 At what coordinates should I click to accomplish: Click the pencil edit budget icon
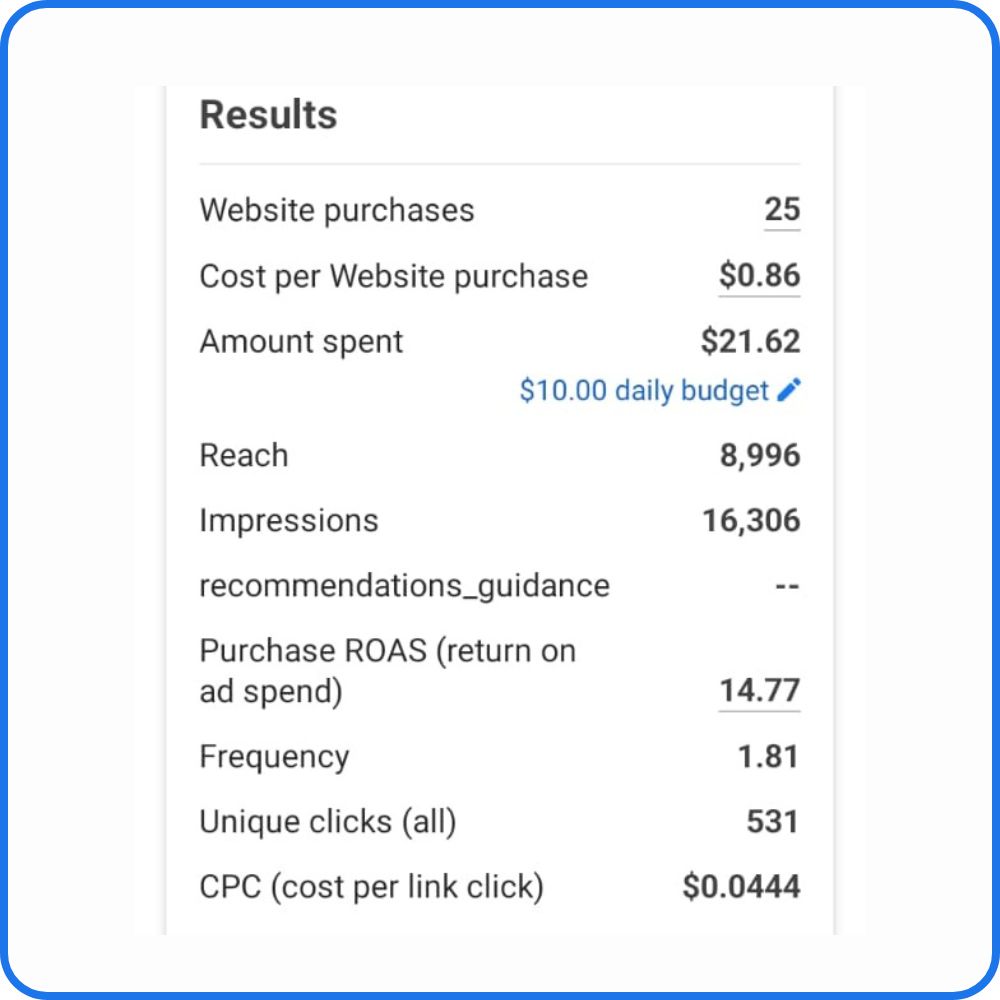789,390
